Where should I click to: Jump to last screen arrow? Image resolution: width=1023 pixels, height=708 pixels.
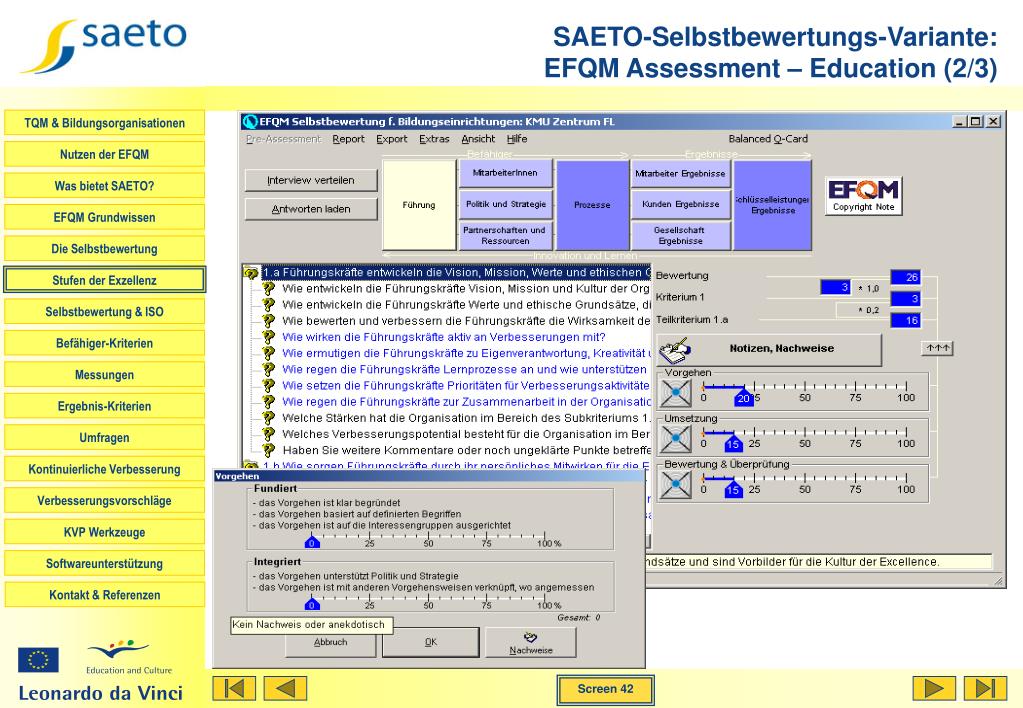tap(985, 688)
